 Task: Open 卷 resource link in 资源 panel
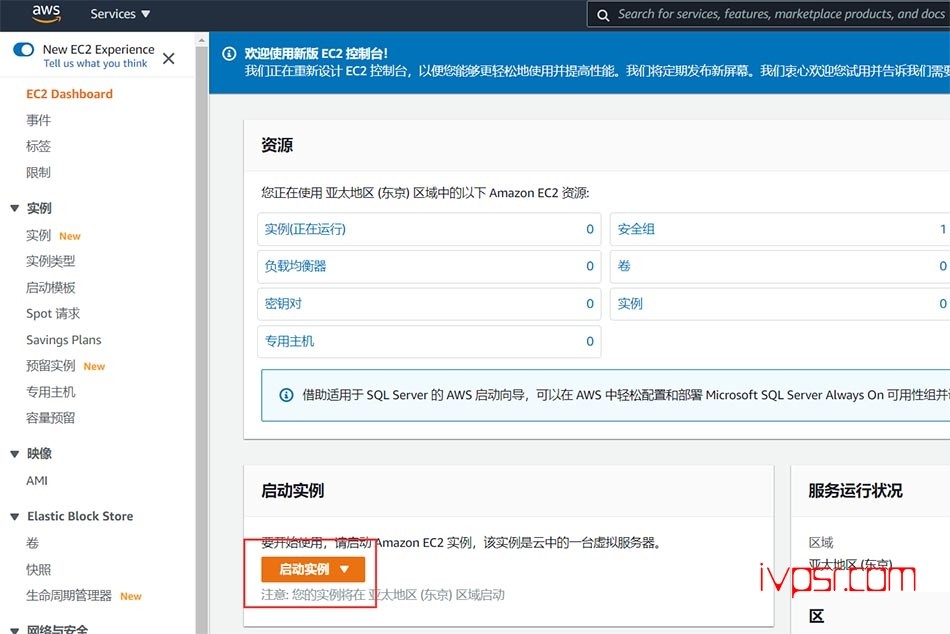pos(623,266)
